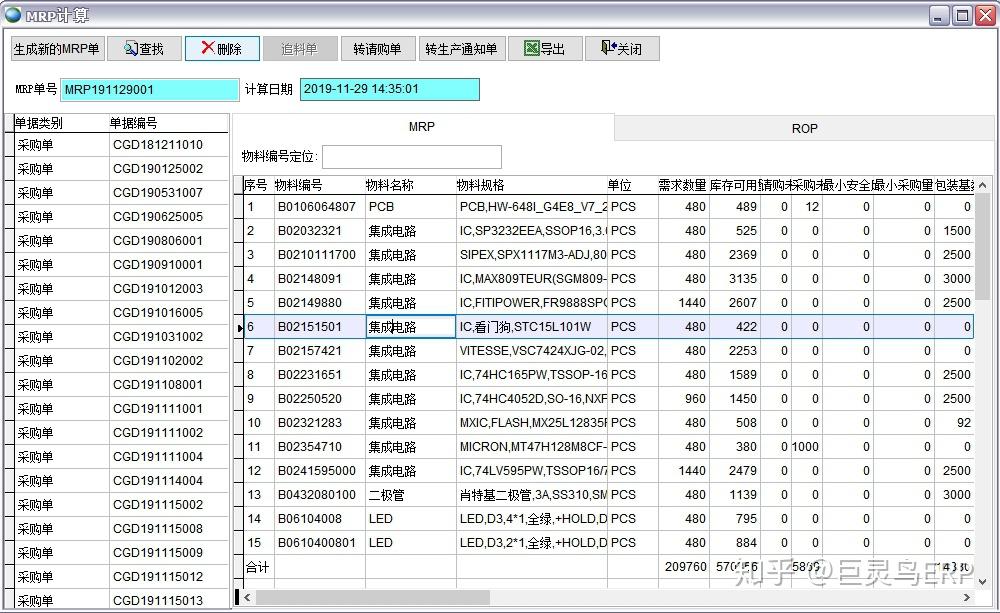Click the 转请购单 button
This screenshot has width=1000, height=613.
click(x=378, y=49)
